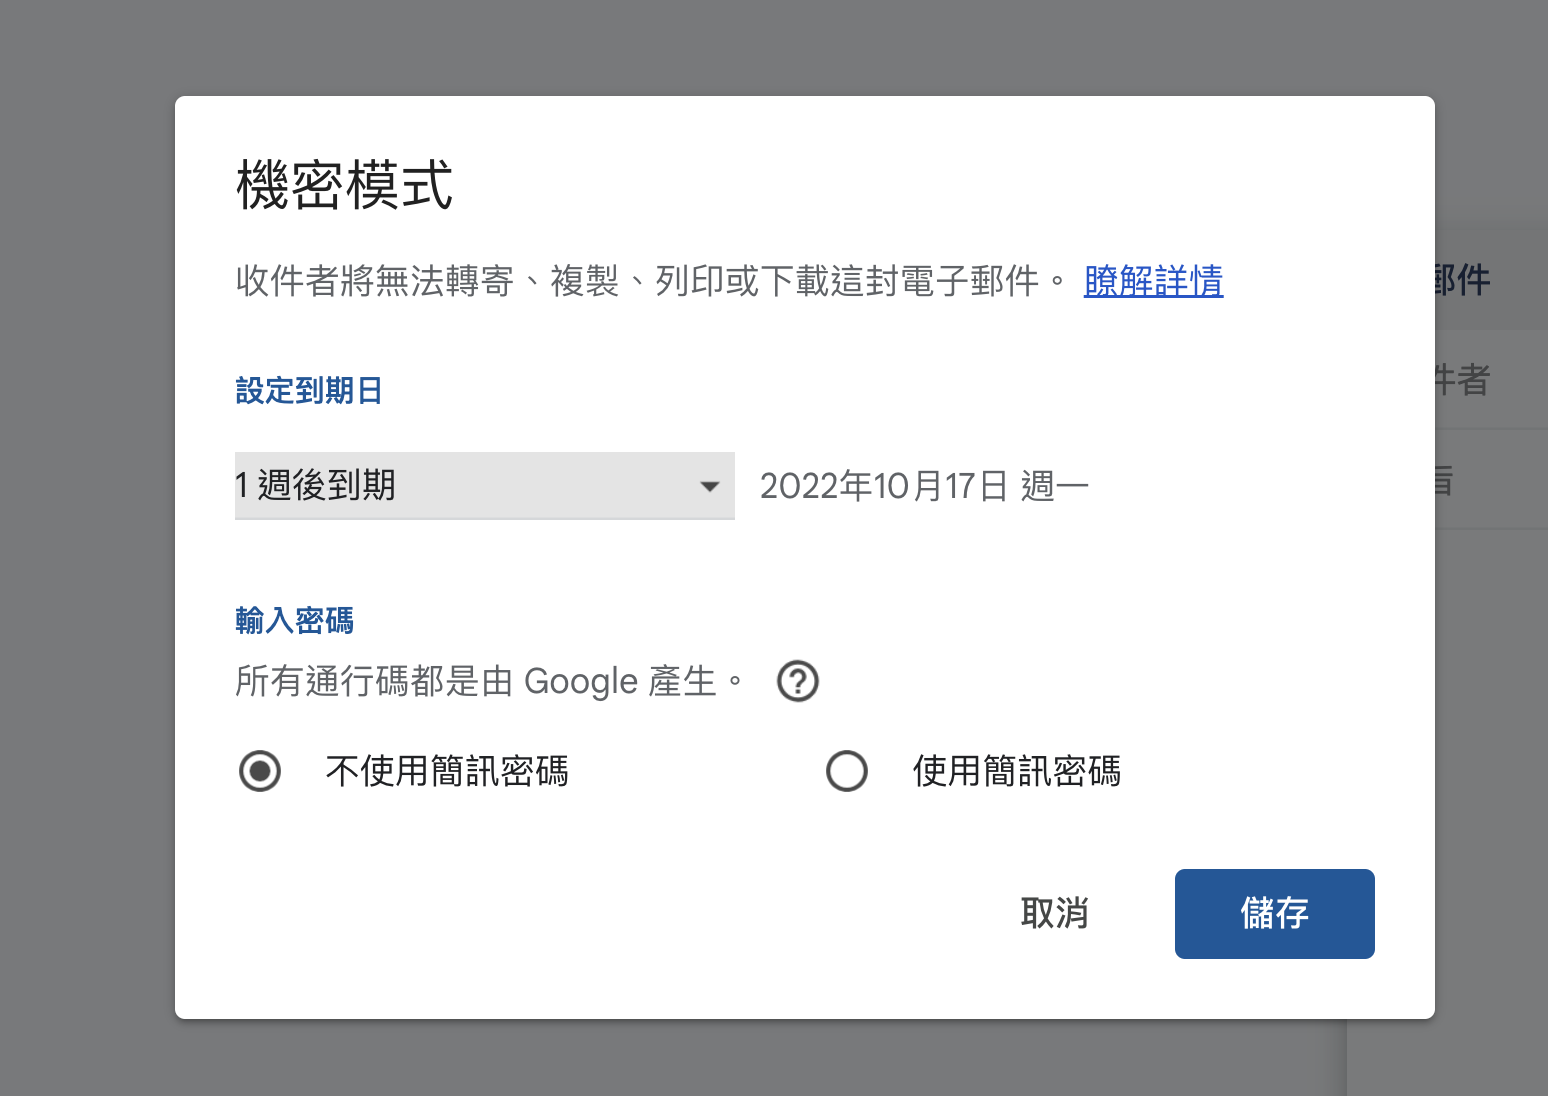Click the question mark help icon
1548x1096 pixels.
click(798, 682)
